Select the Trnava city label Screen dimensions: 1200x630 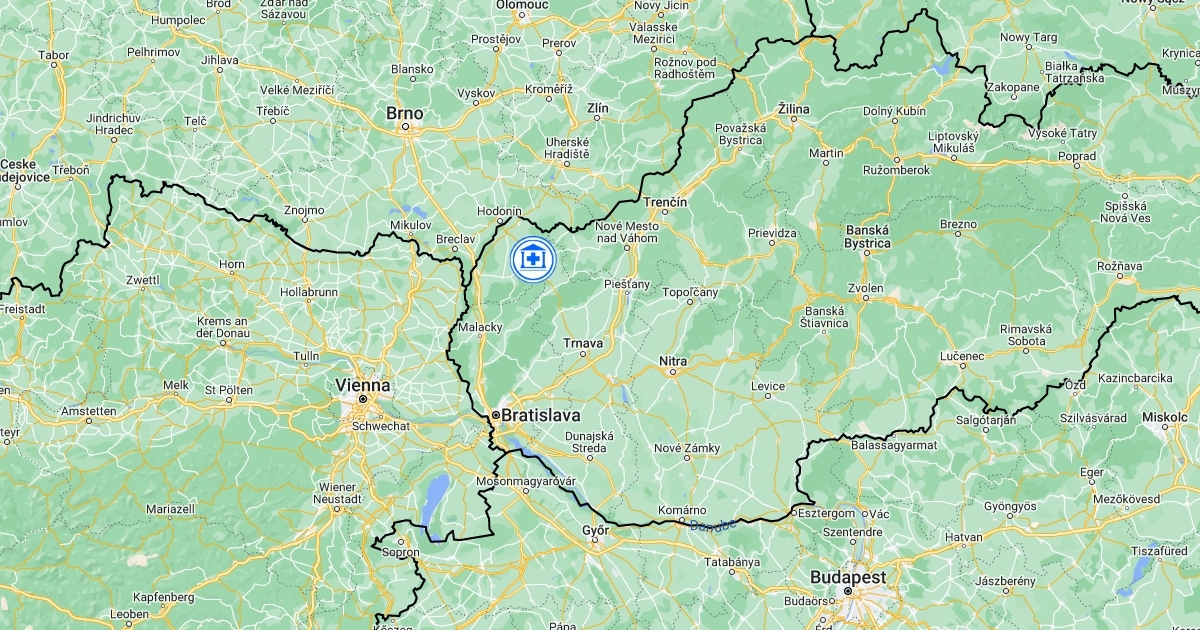(x=584, y=343)
